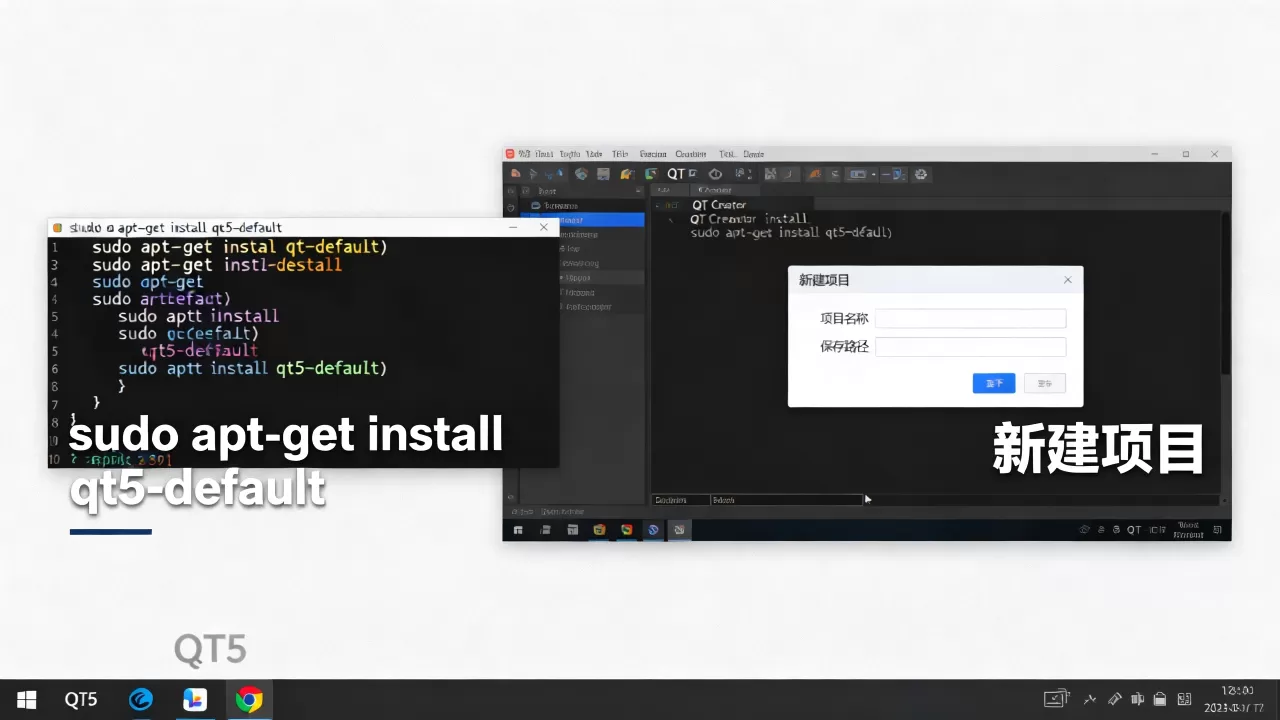Open Google Chrome from outer taskbar

[249, 700]
